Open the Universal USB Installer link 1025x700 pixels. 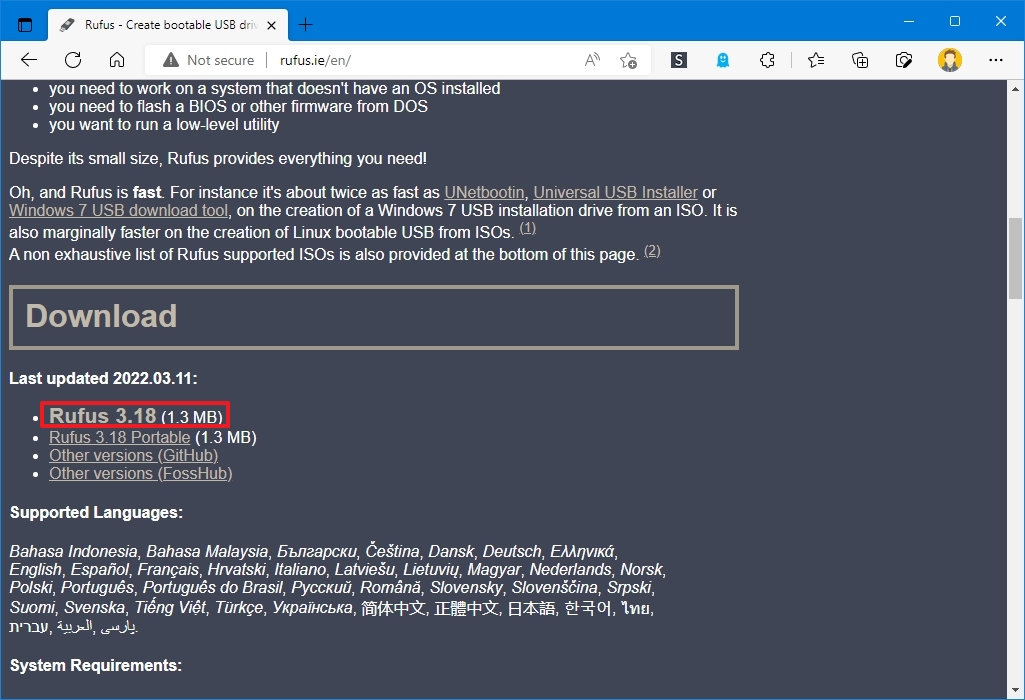616,192
